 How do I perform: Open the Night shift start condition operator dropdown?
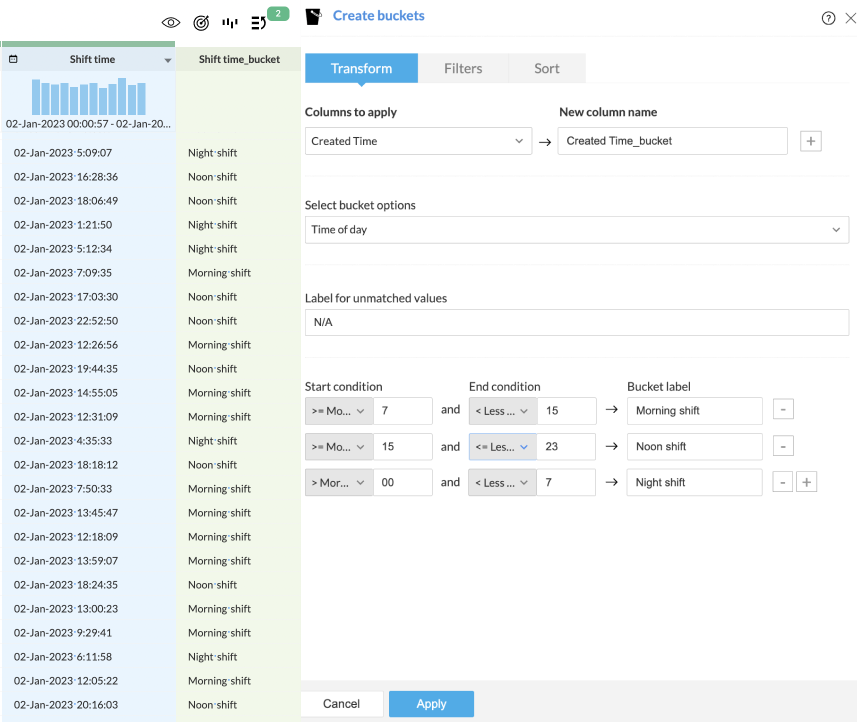[338, 483]
